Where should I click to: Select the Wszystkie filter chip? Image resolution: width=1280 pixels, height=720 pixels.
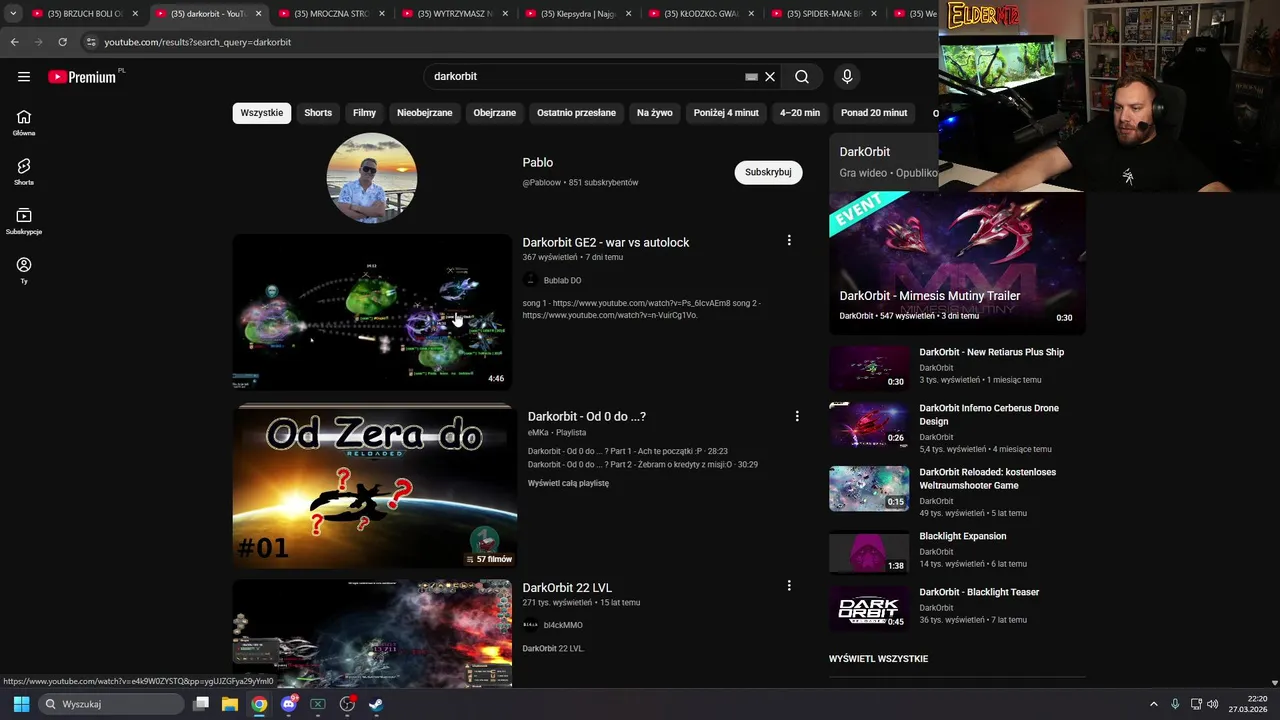[262, 113]
